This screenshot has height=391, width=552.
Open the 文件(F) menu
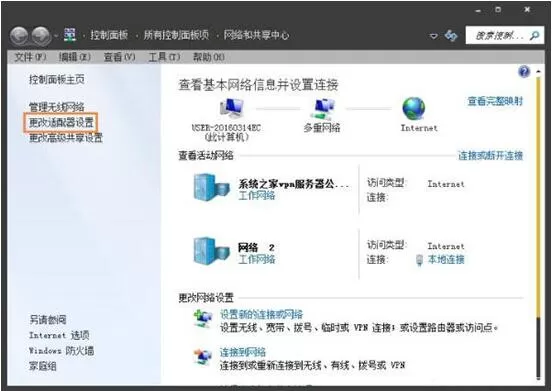click(30, 57)
